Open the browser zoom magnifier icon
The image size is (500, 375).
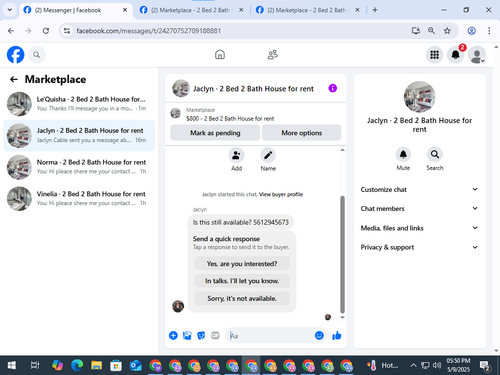(x=431, y=31)
